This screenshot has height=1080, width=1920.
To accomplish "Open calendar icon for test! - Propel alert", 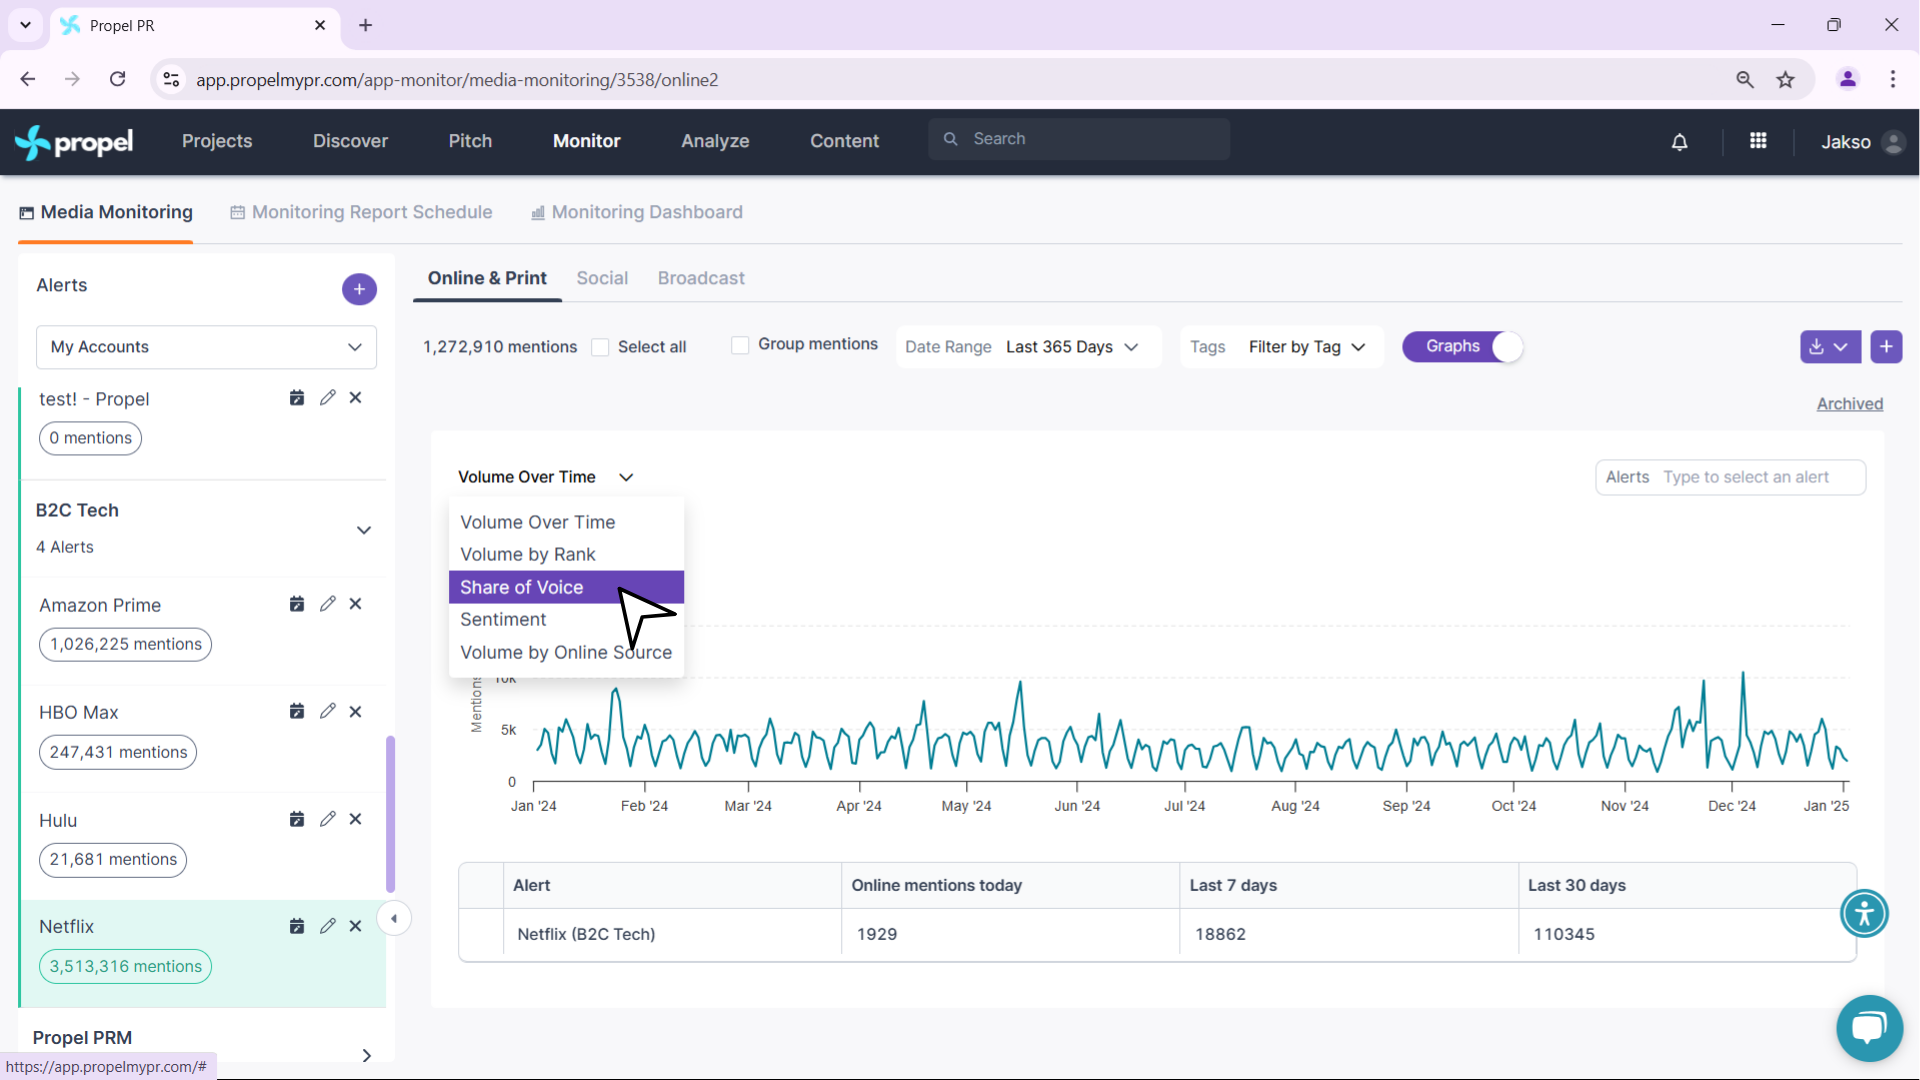I will tap(297, 398).
